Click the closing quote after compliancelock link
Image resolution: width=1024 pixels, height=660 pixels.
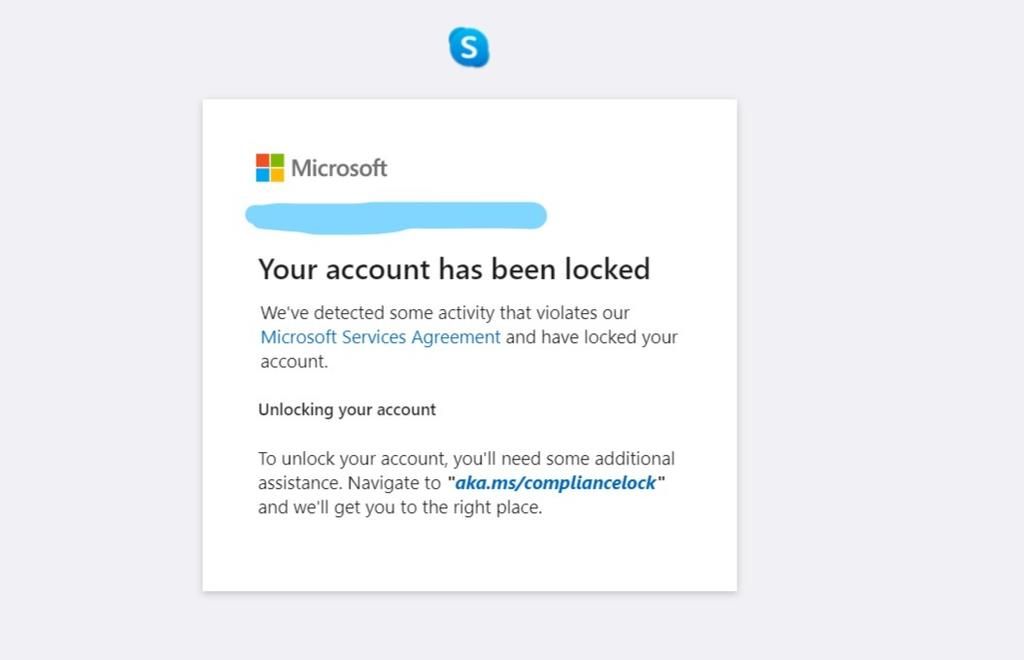(661, 480)
